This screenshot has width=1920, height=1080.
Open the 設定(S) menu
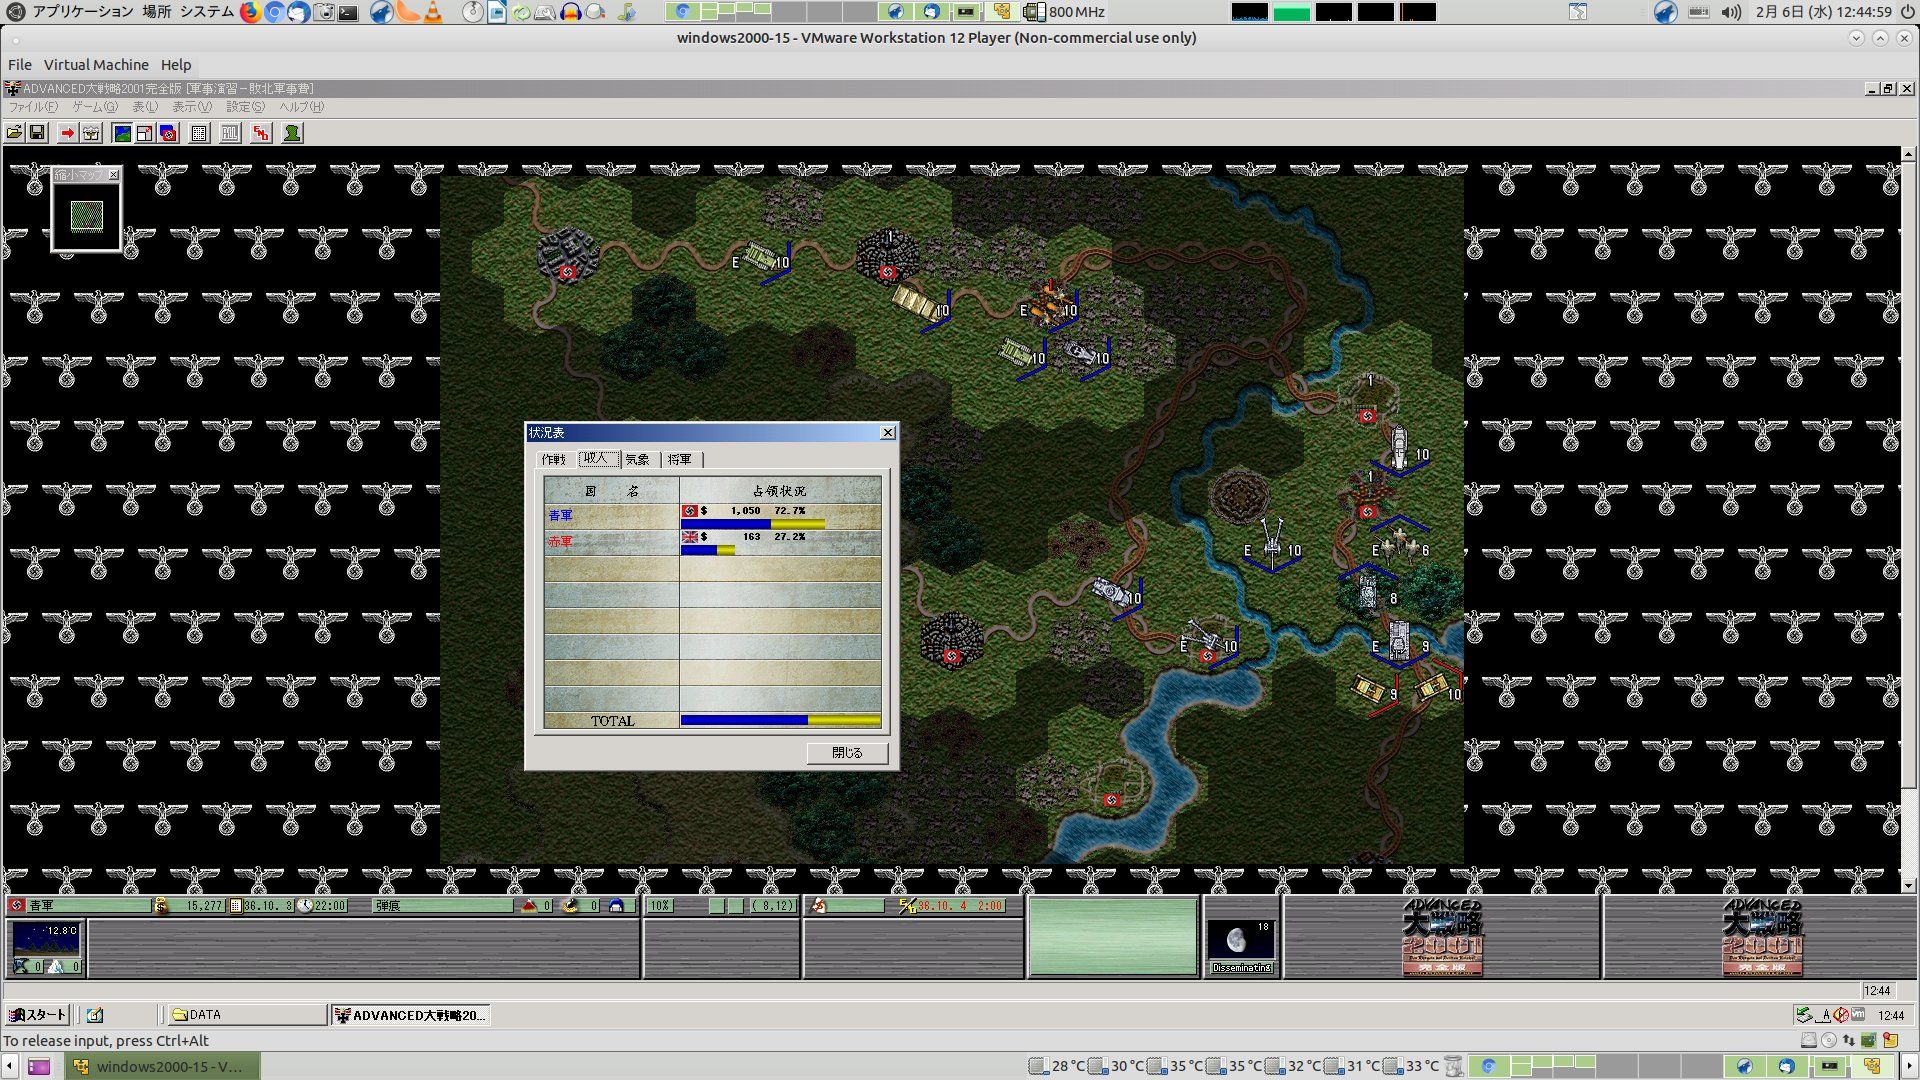click(245, 107)
